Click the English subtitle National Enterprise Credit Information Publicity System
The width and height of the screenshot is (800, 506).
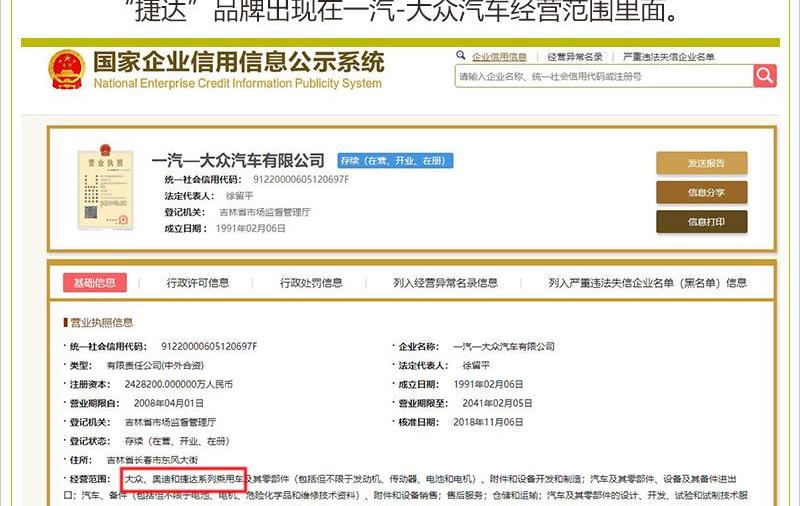tap(238, 83)
